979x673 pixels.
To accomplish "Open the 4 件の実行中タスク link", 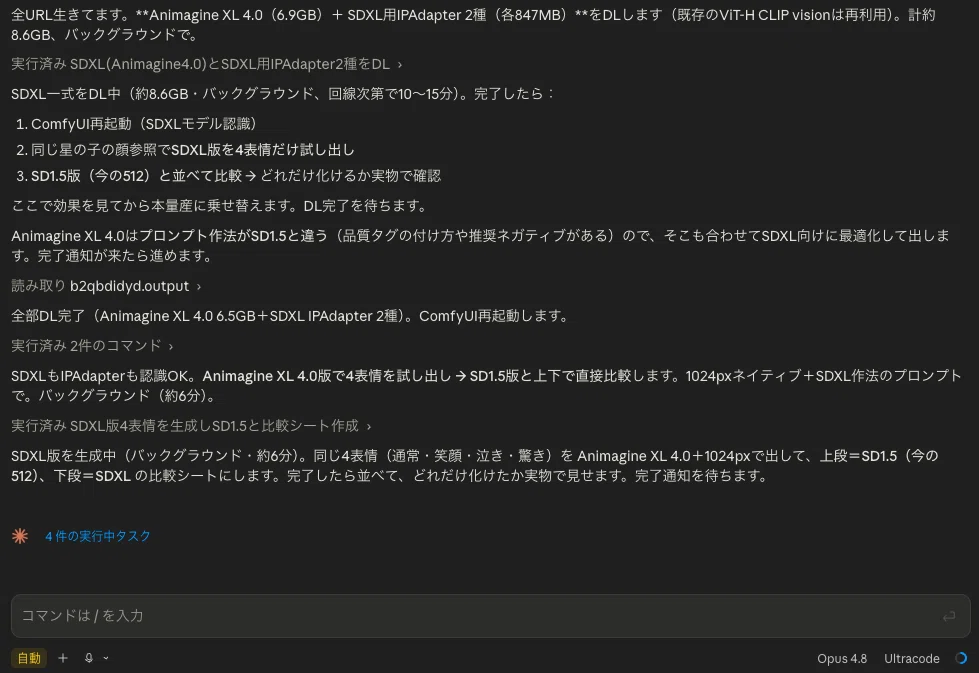I will (x=98, y=536).
